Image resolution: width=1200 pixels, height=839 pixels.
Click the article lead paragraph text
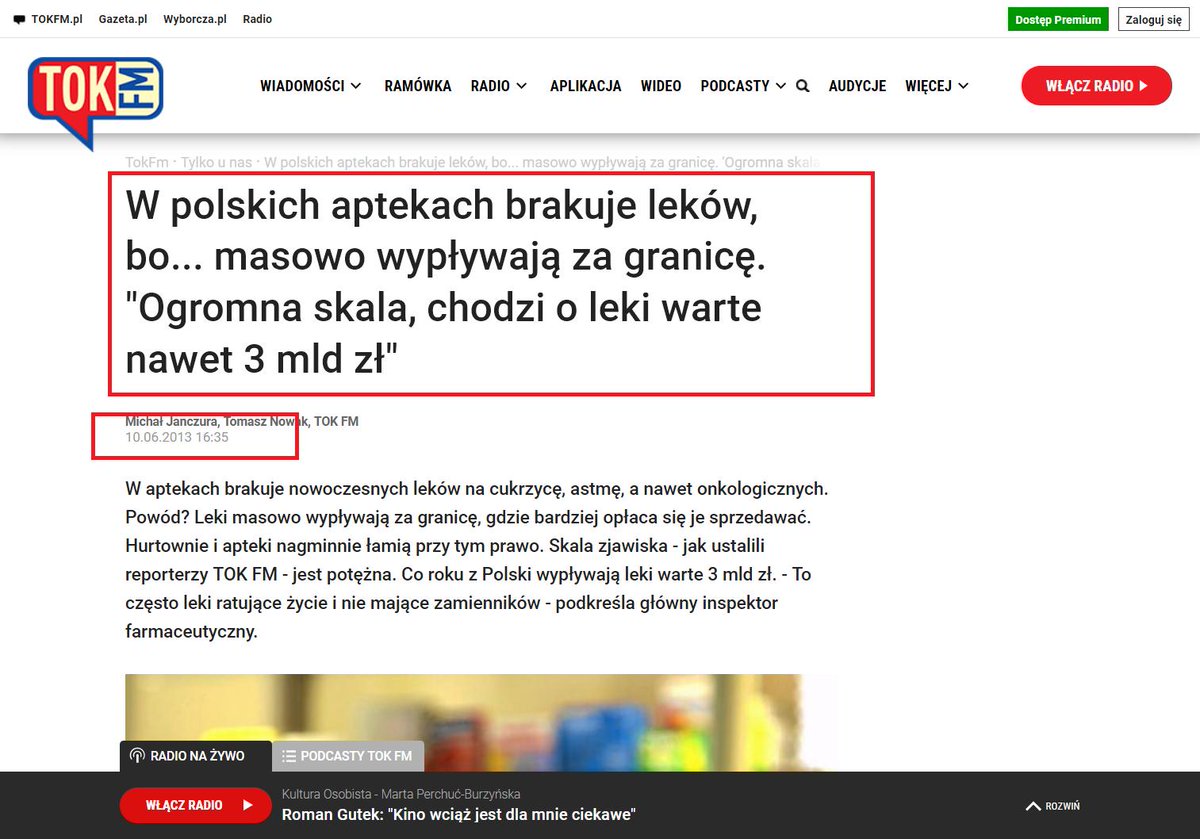478,560
